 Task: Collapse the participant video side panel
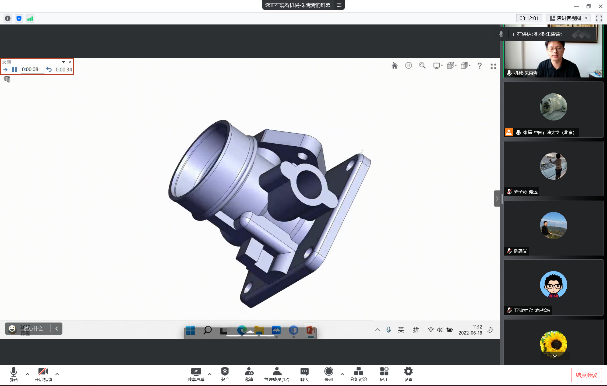point(497,199)
